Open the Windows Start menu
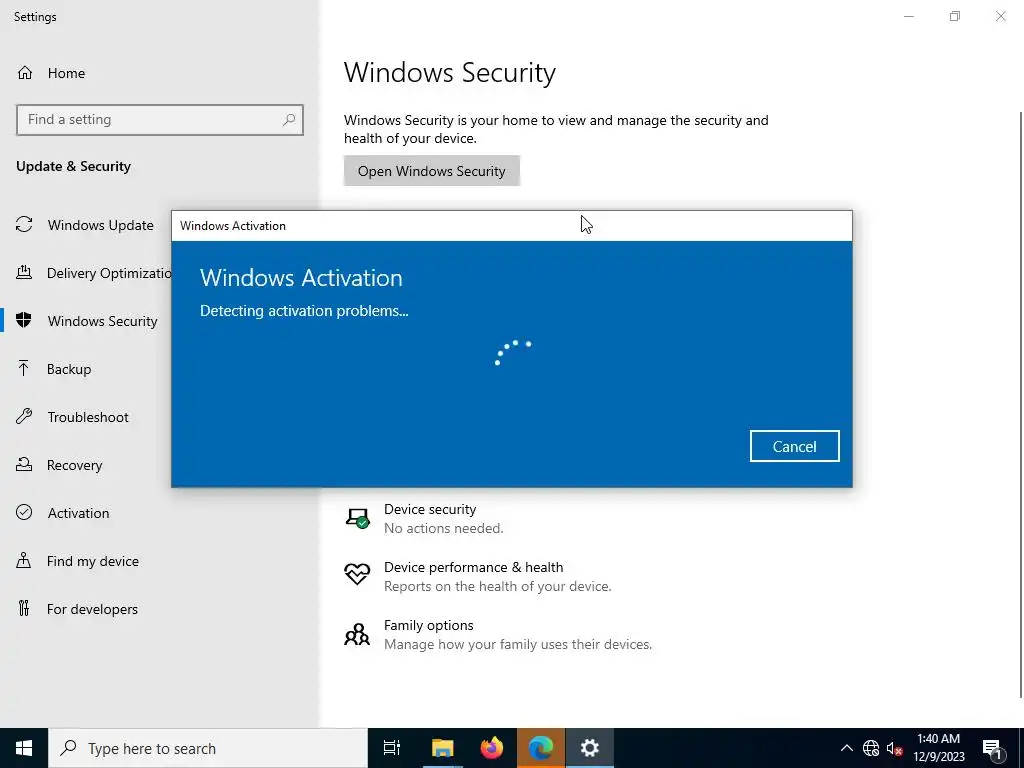Screen dimensions: 1024x768 click(x=24, y=748)
